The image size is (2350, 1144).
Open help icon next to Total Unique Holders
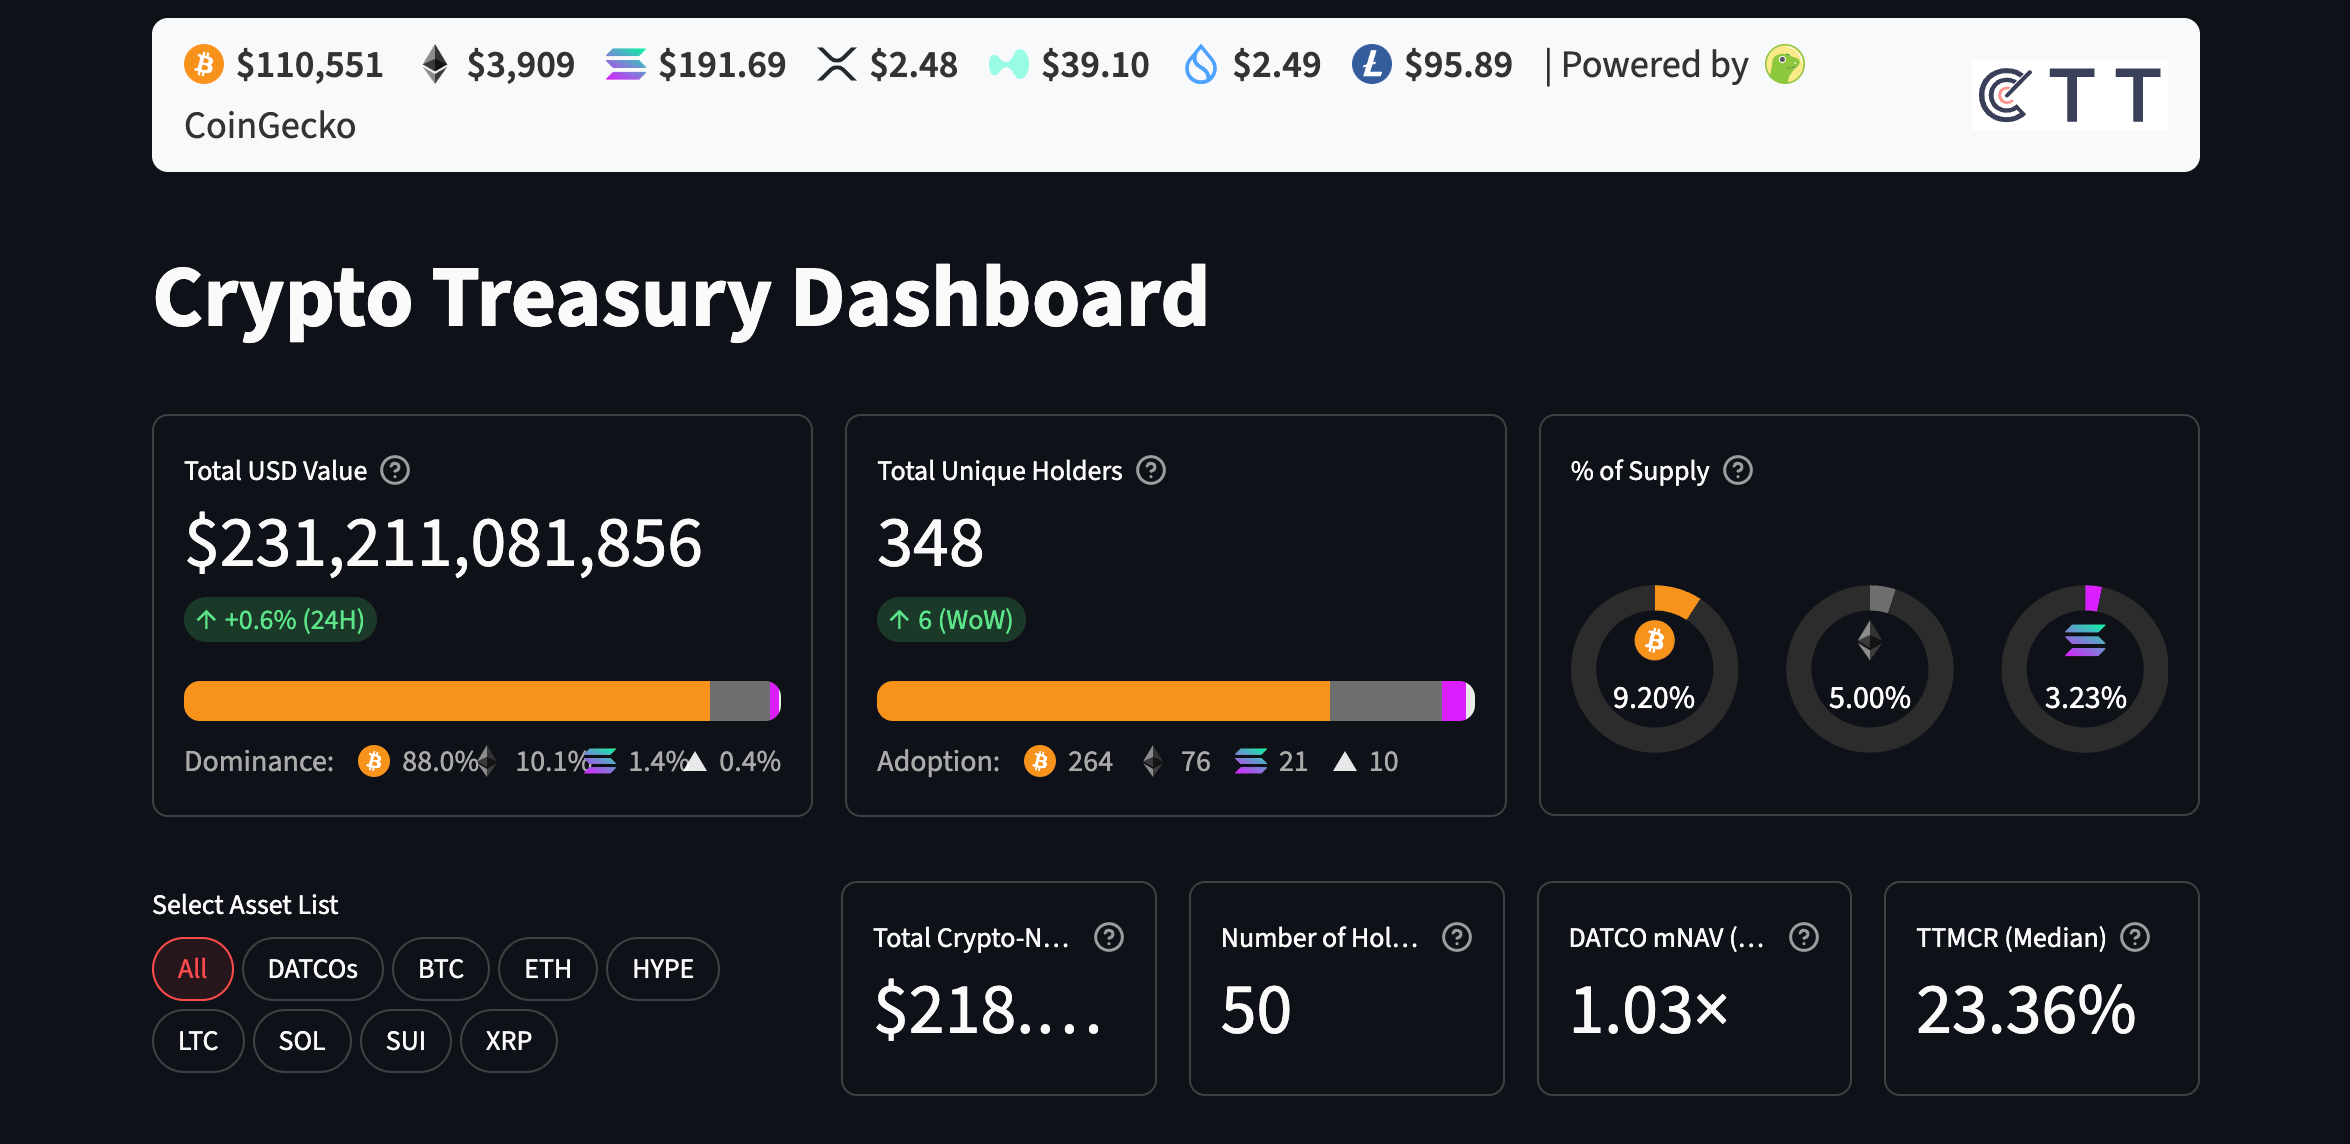[x=1152, y=470]
